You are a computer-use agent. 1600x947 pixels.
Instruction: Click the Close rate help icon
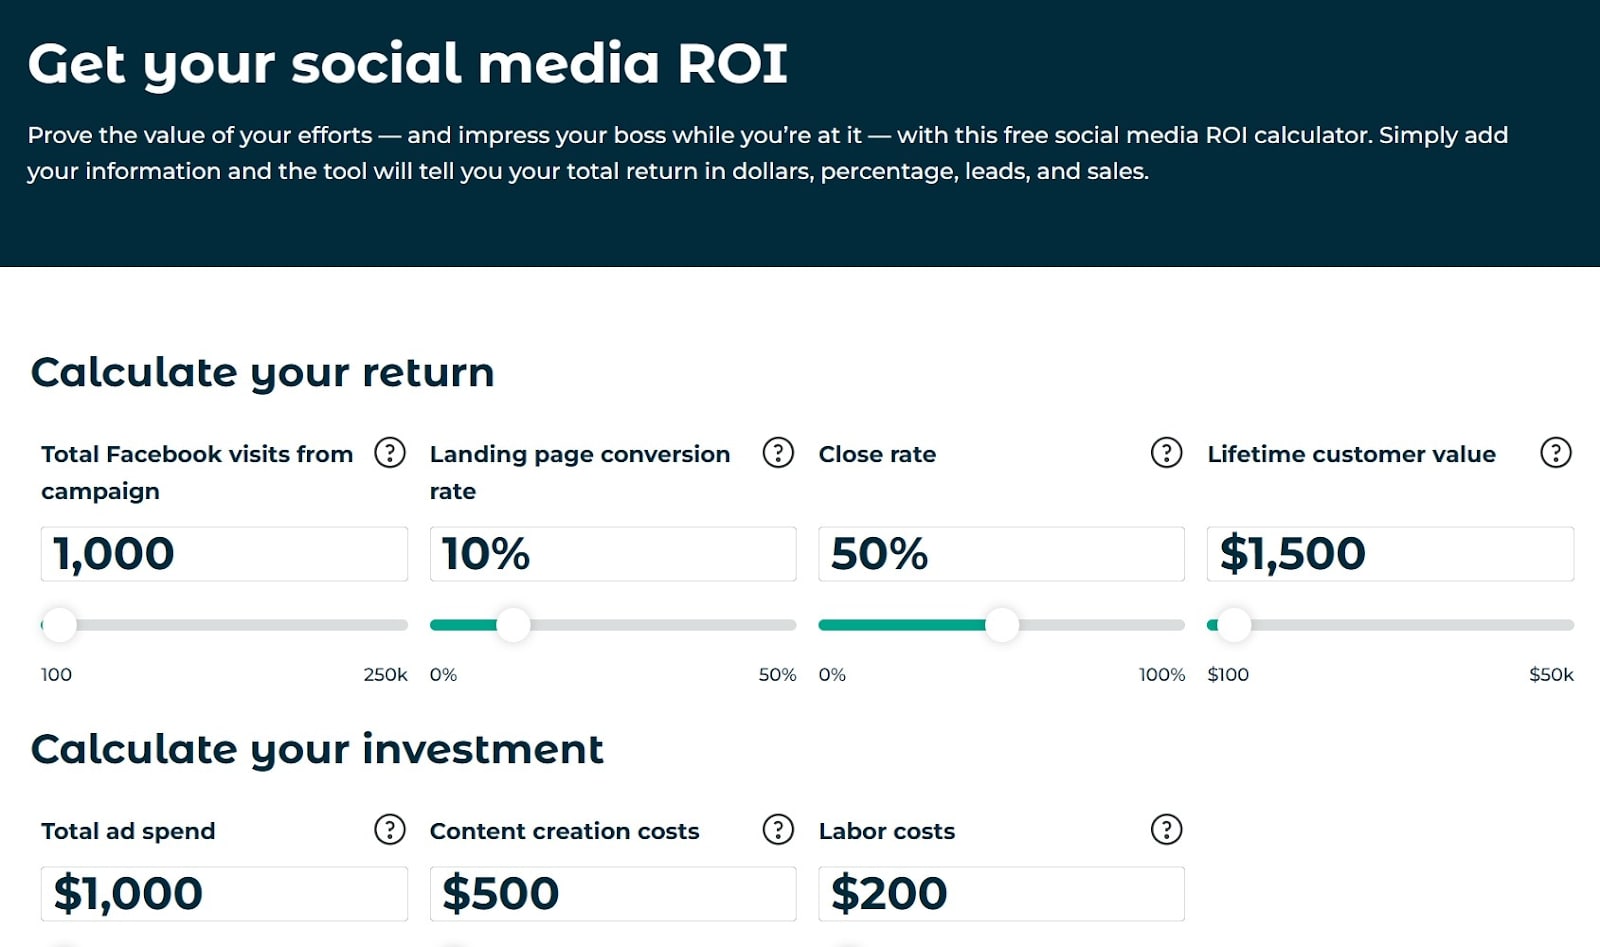(1166, 453)
